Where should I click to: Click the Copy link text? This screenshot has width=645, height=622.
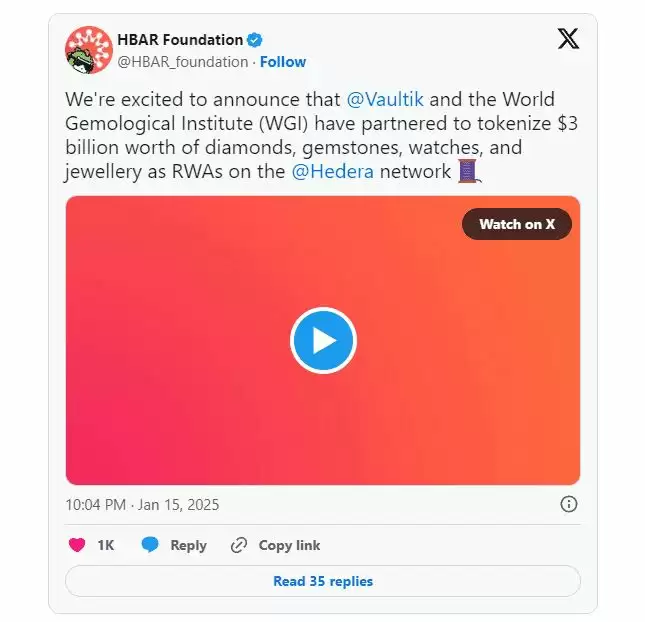pos(289,545)
